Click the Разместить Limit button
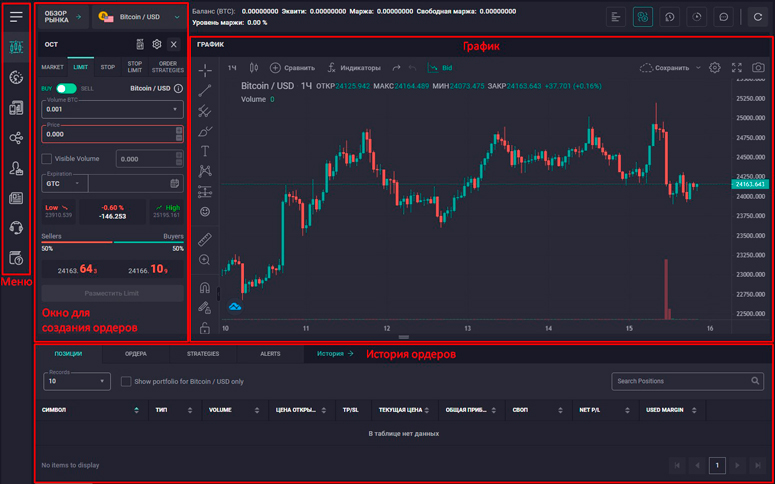Screen dimensions: 775x484 112,293
